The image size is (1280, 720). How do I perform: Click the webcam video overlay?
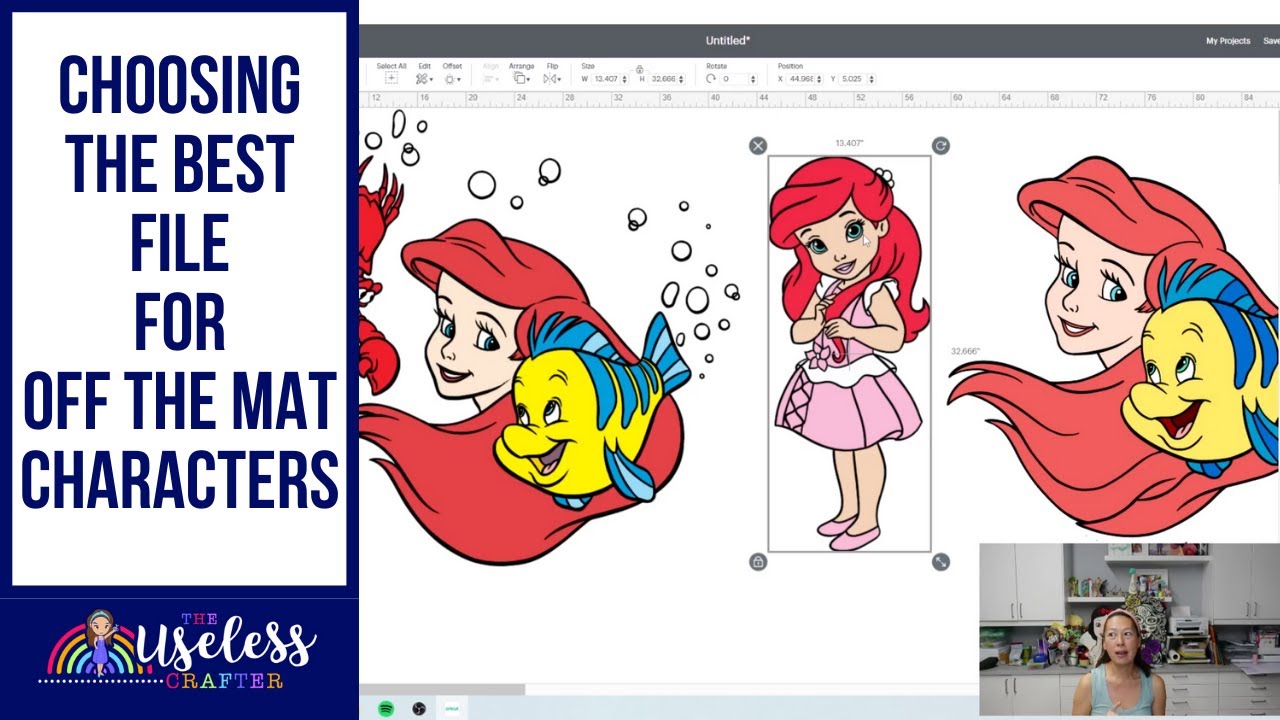[x=1129, y=630]
